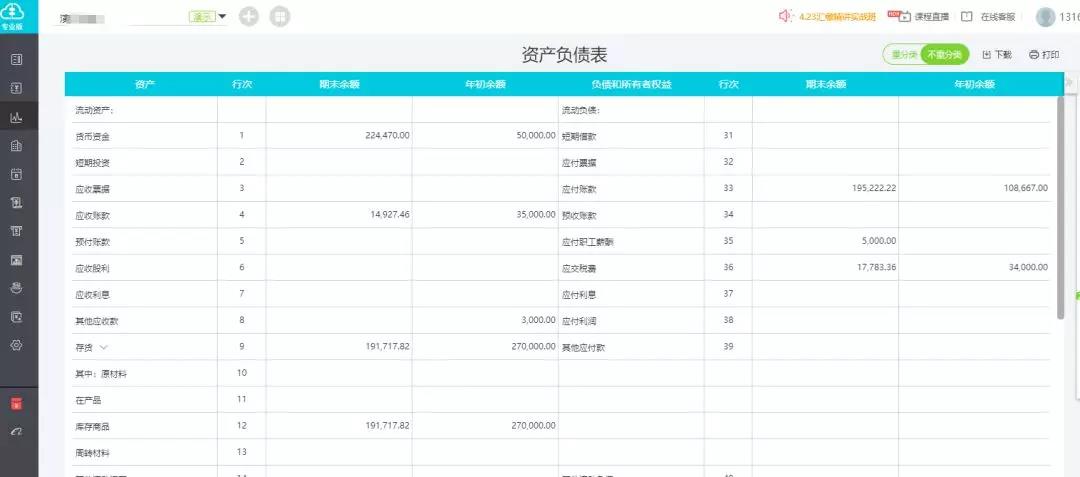The height and width of the screenshot is (477, 1080).
Task: Select the sidebar line chart reports icon
Action: (17, 117)
